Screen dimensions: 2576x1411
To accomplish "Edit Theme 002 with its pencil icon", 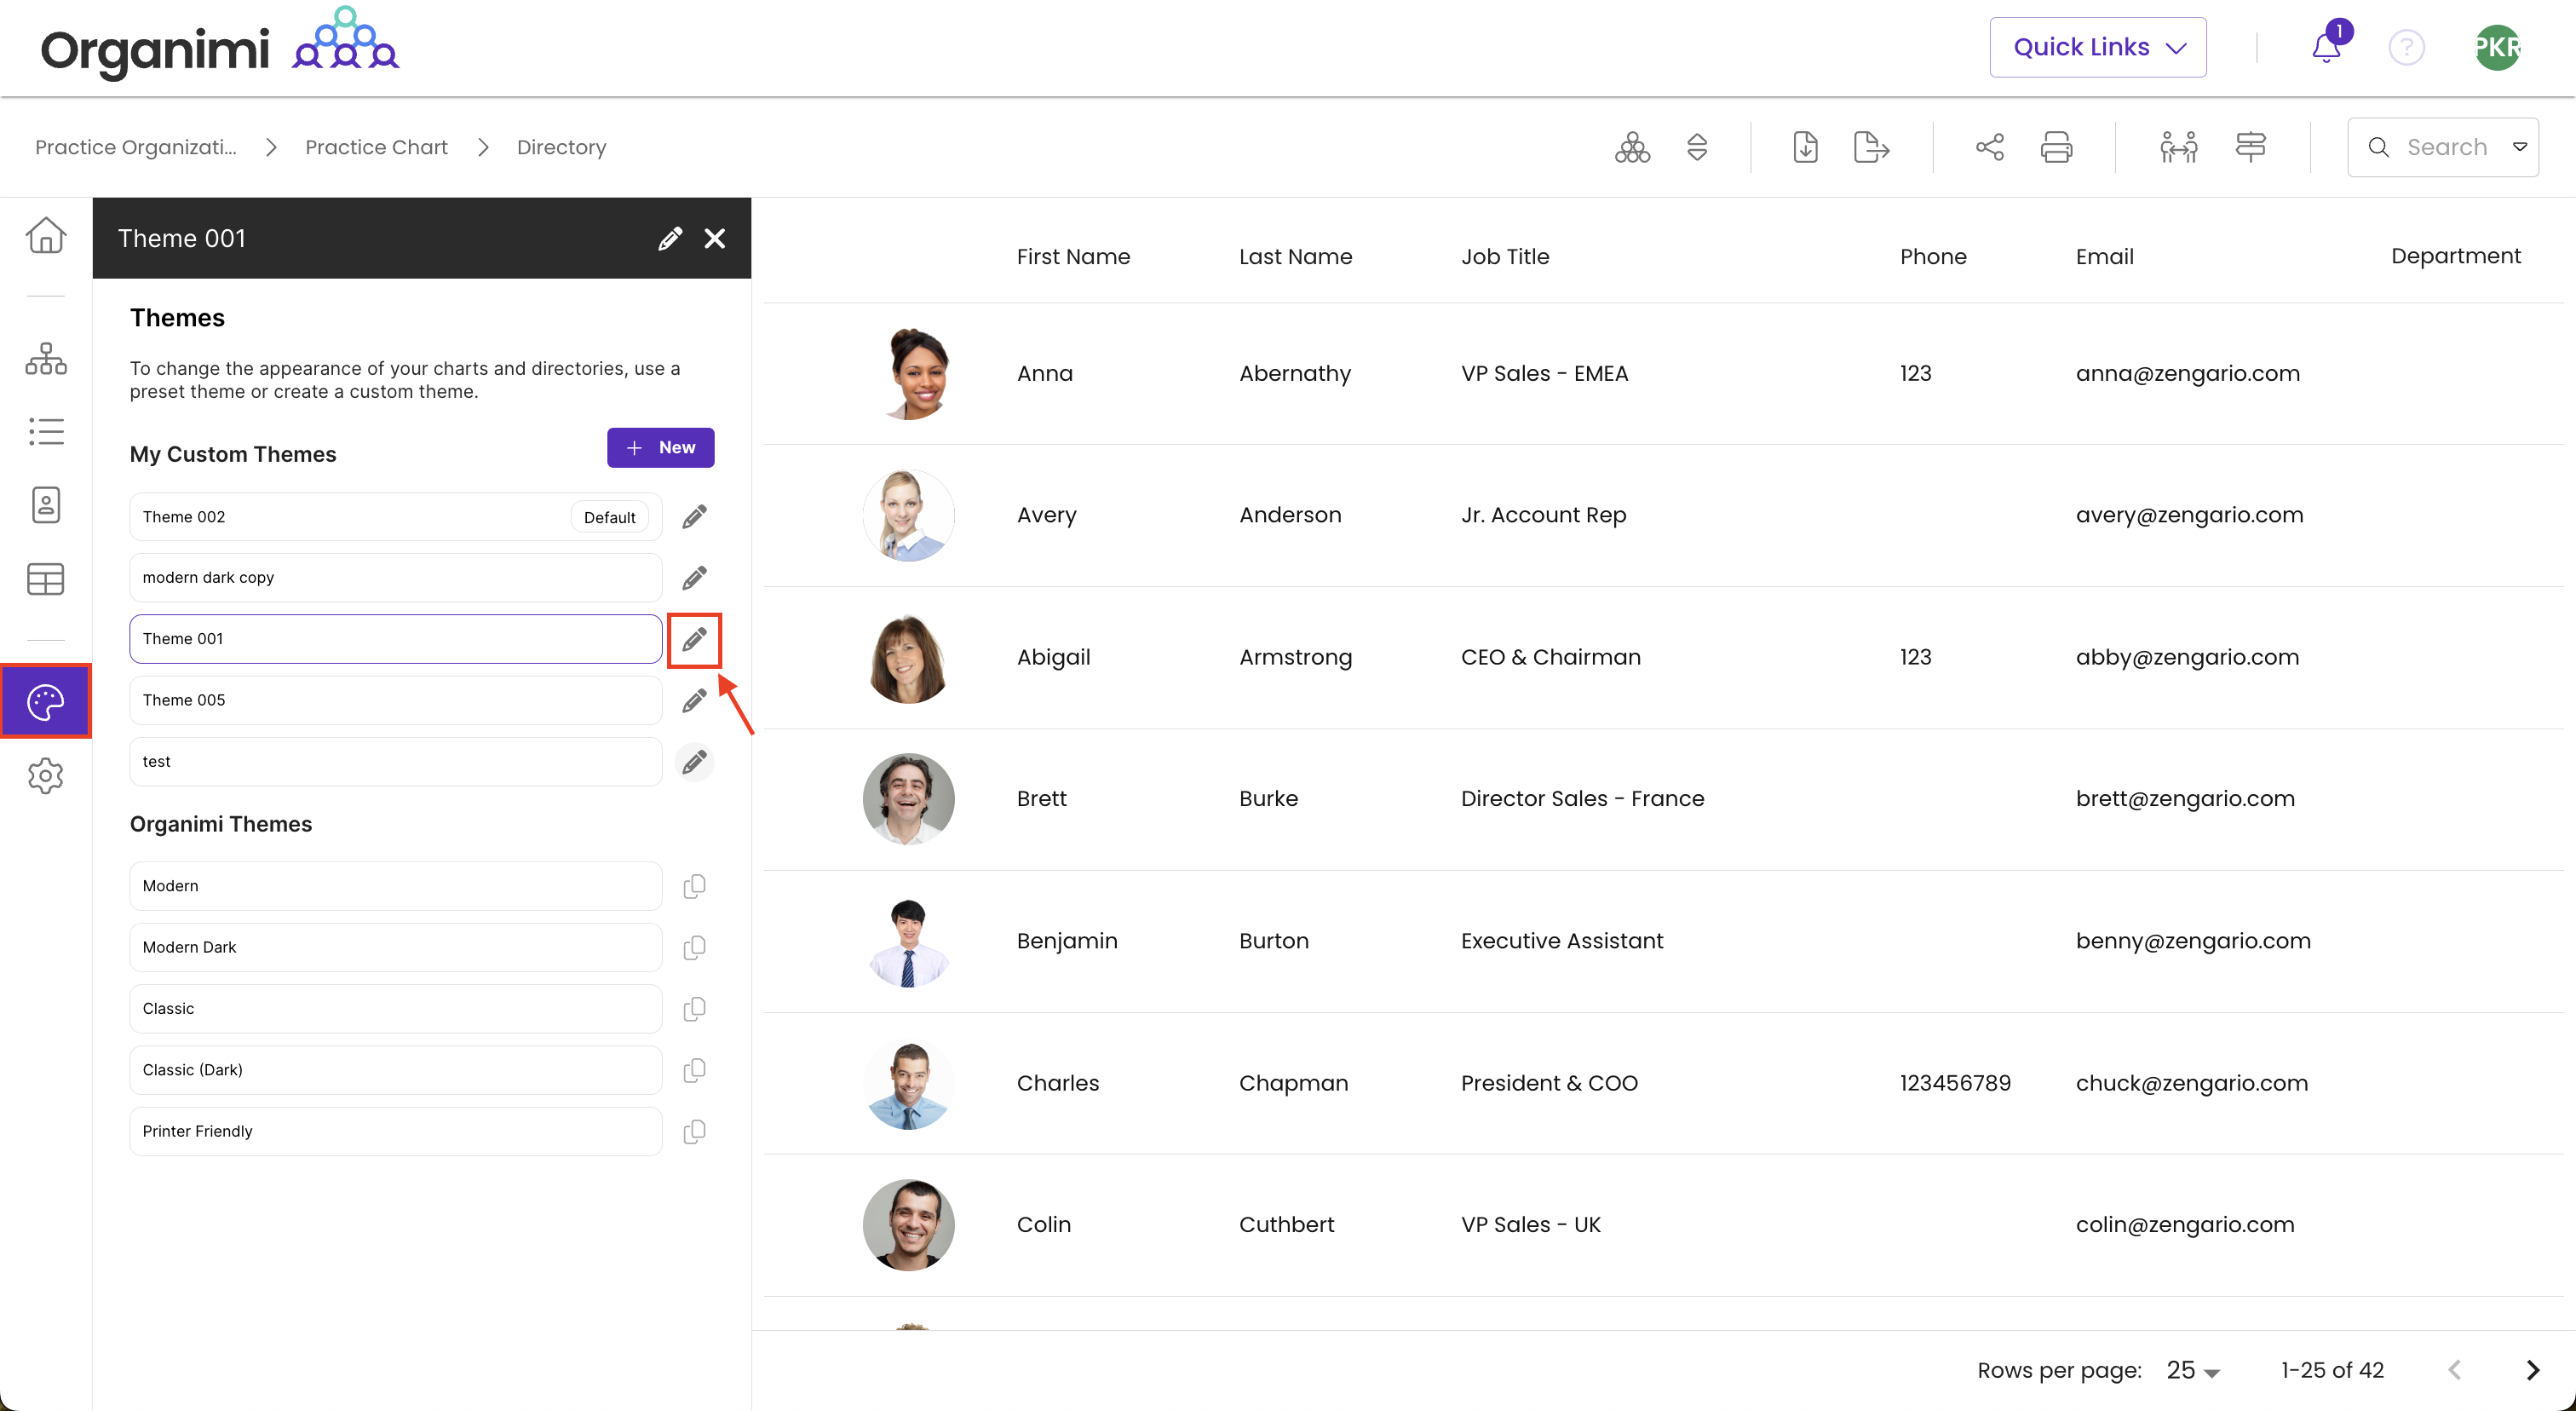I will tap(694, 517).
